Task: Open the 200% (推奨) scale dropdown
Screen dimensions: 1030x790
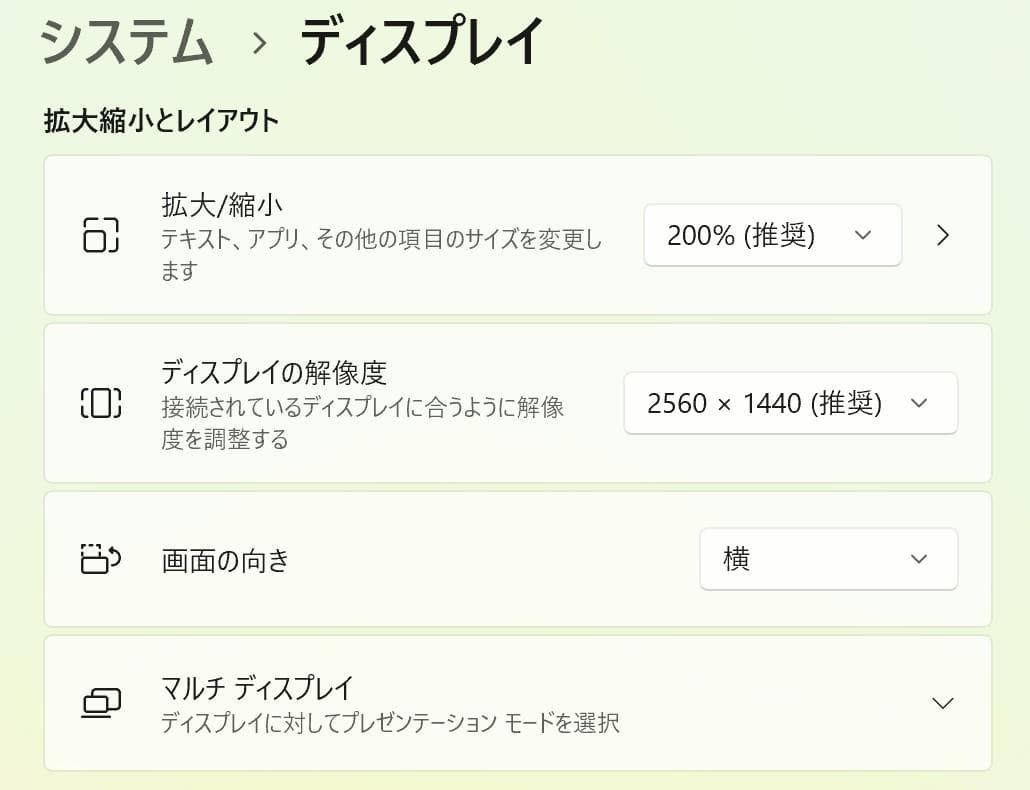Action: [x=772, y=235]
